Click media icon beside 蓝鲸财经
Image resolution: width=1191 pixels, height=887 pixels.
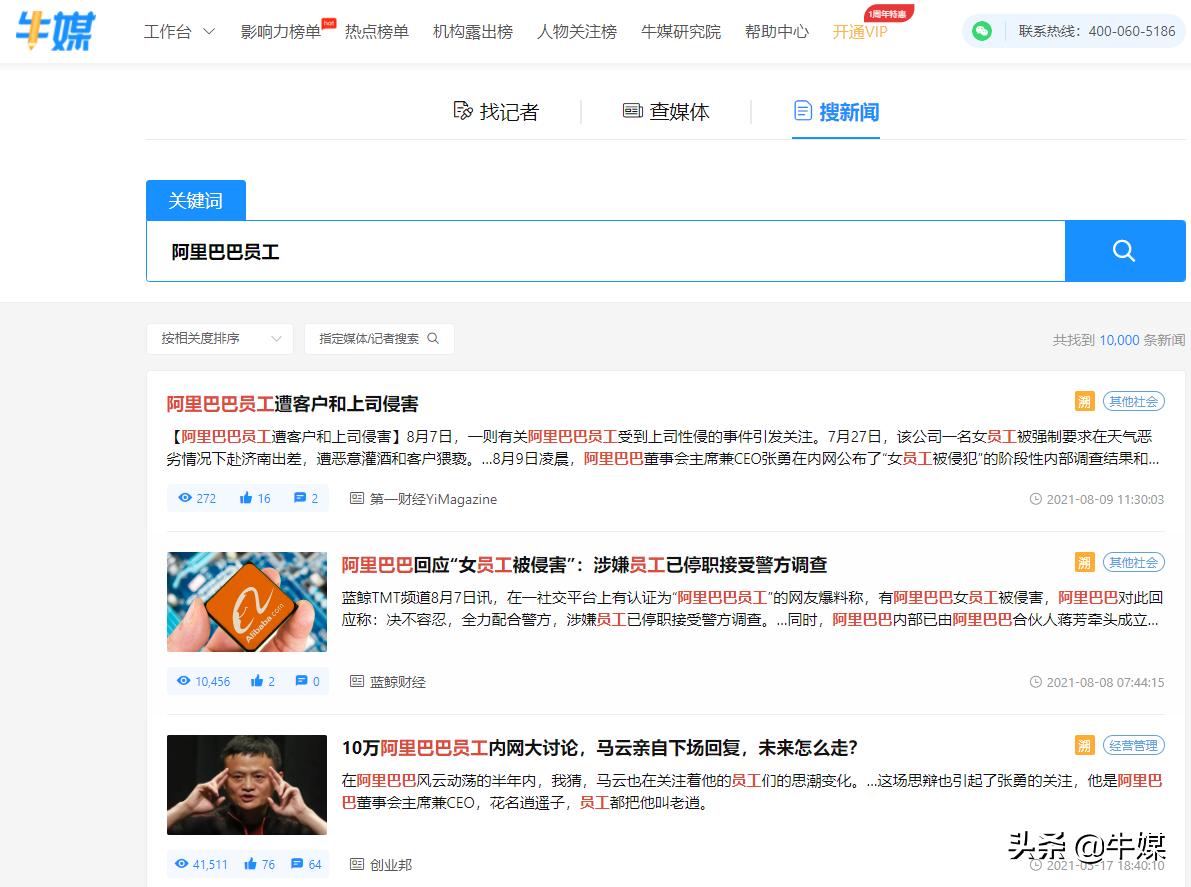pyautogui.click(x=356, y=681)
